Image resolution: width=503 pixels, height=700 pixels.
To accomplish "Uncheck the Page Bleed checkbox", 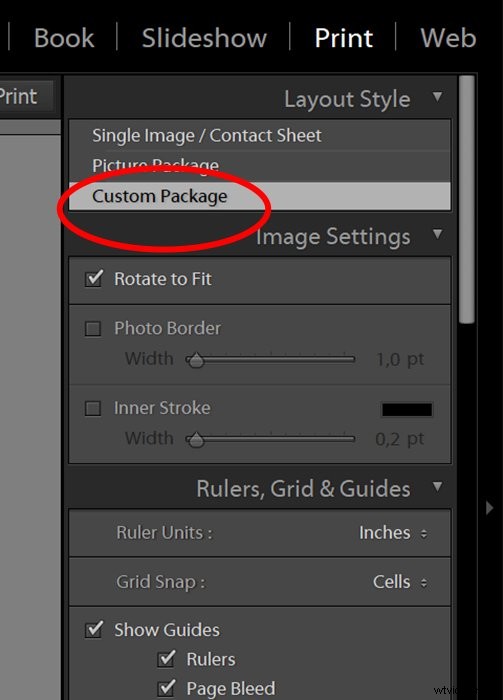I will point(166,688).
